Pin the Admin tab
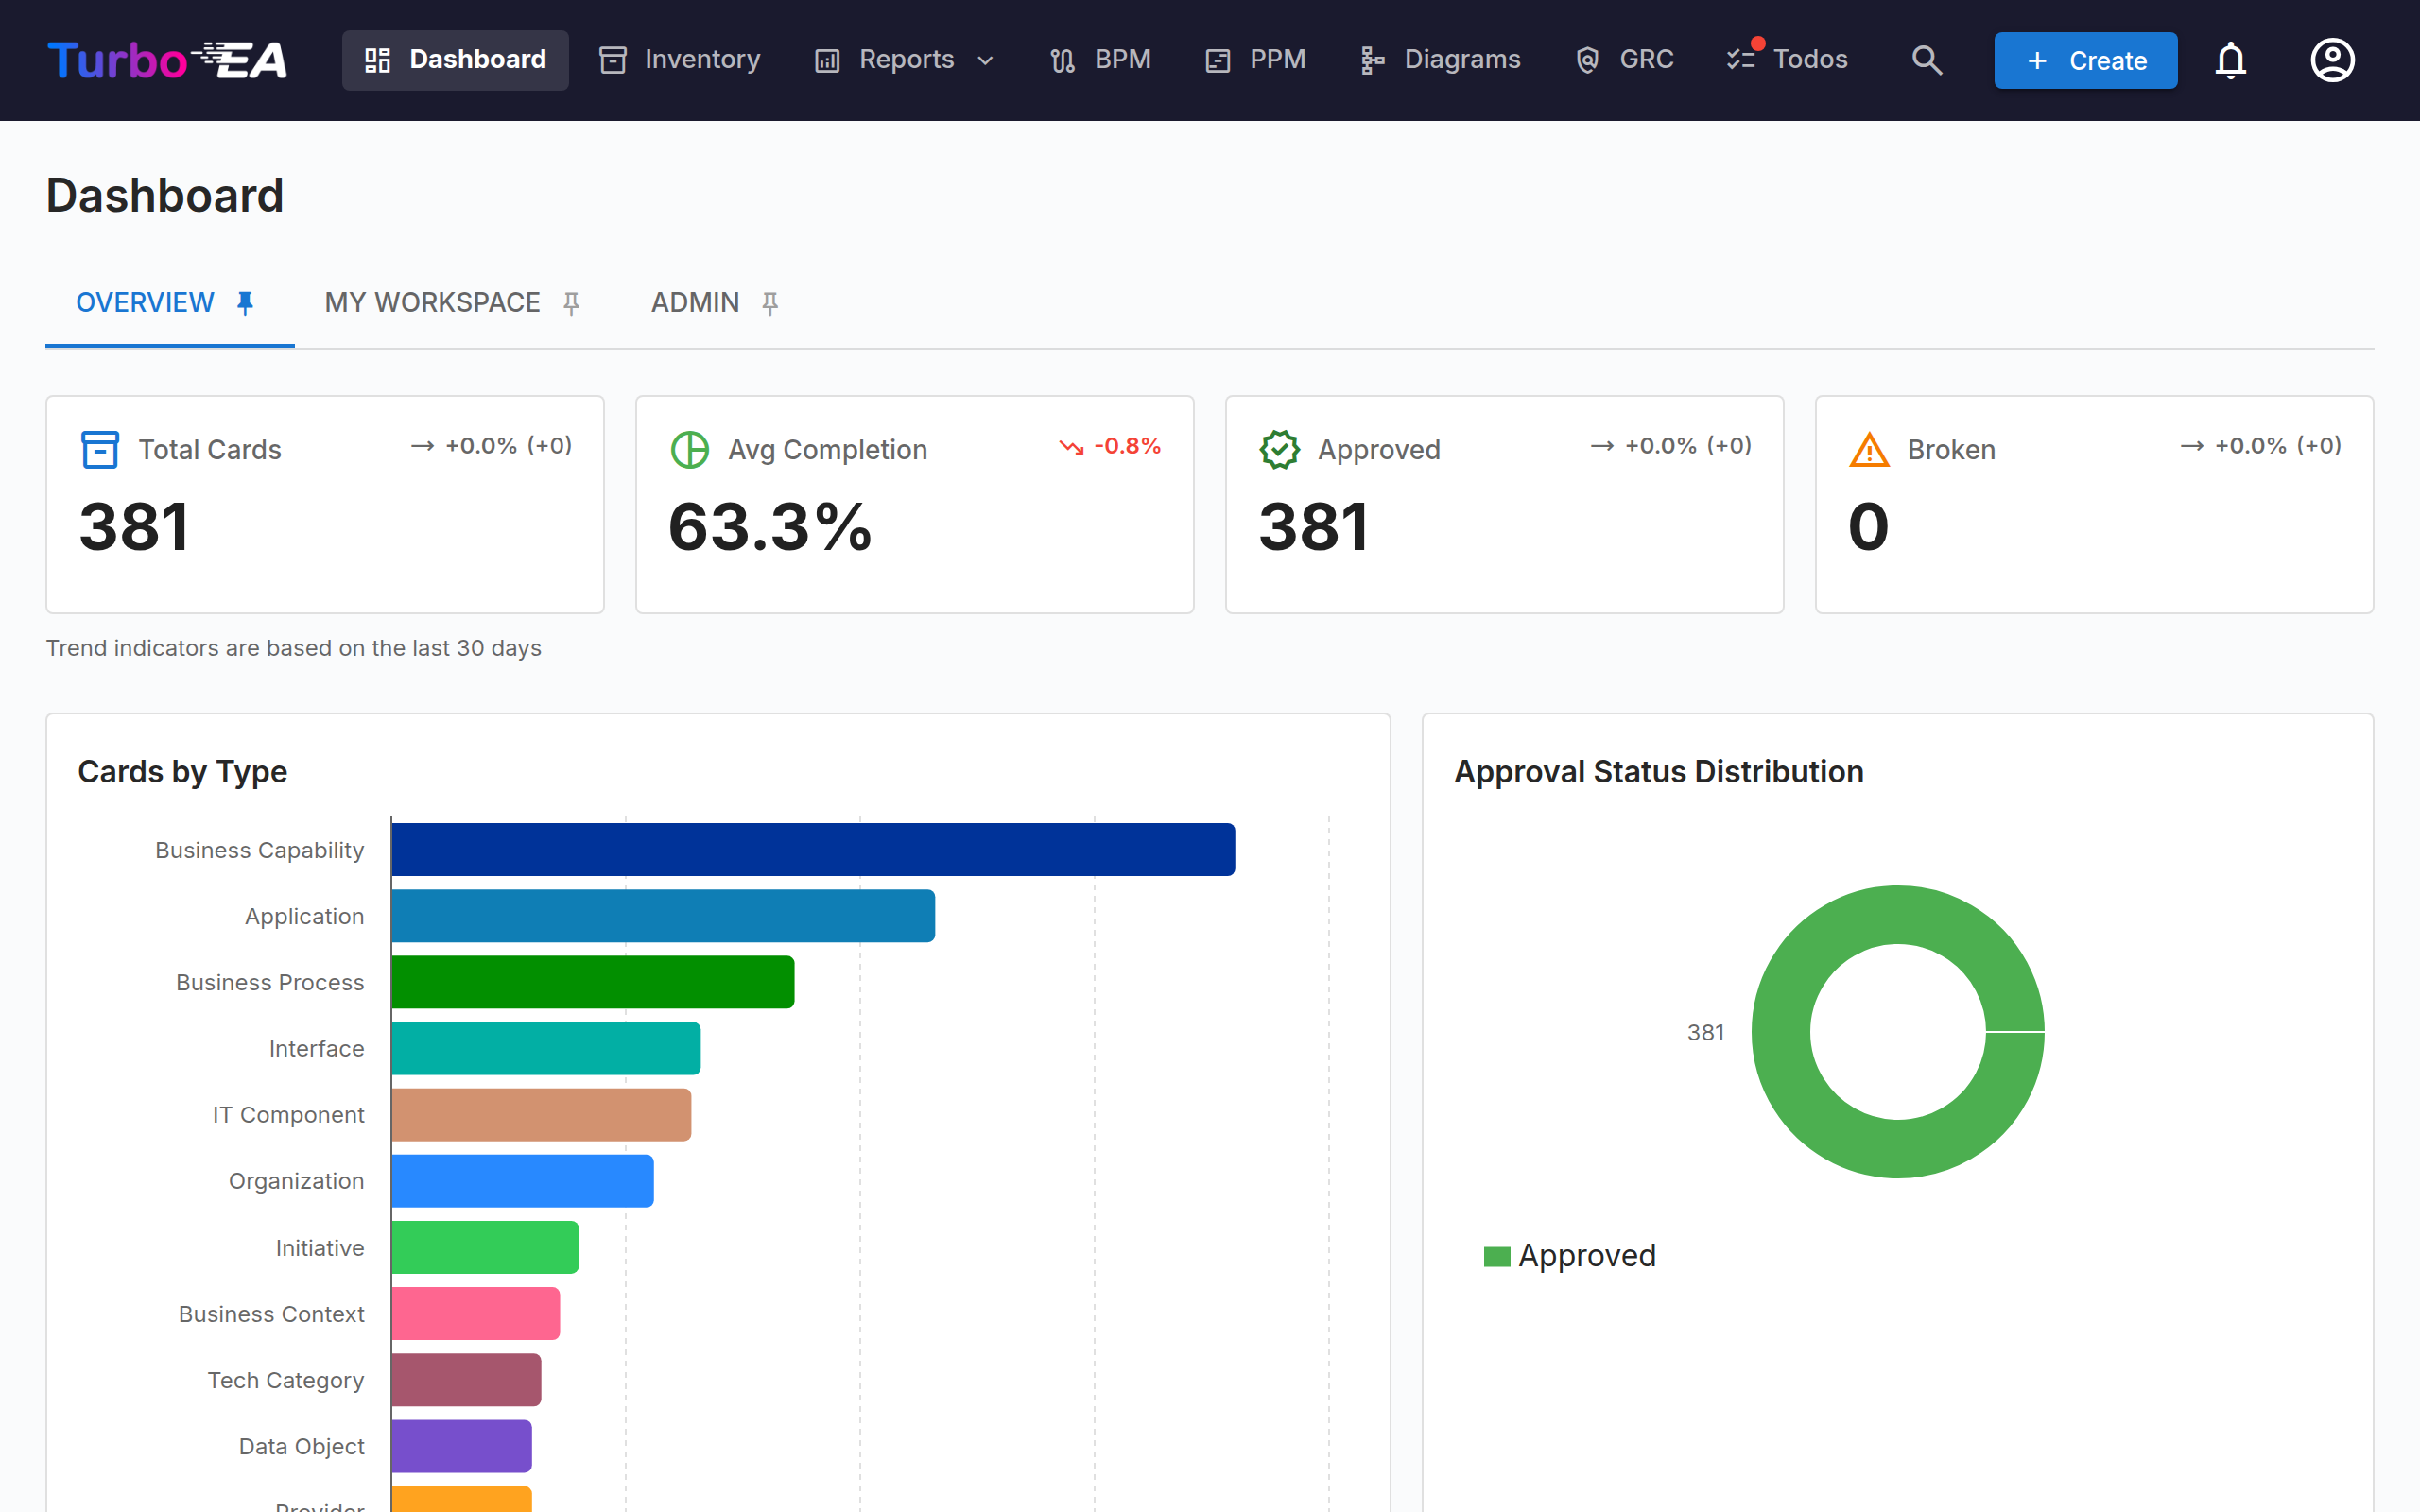The height and width of the screenshot is (1512, 2420). click(x=770, y=302)
